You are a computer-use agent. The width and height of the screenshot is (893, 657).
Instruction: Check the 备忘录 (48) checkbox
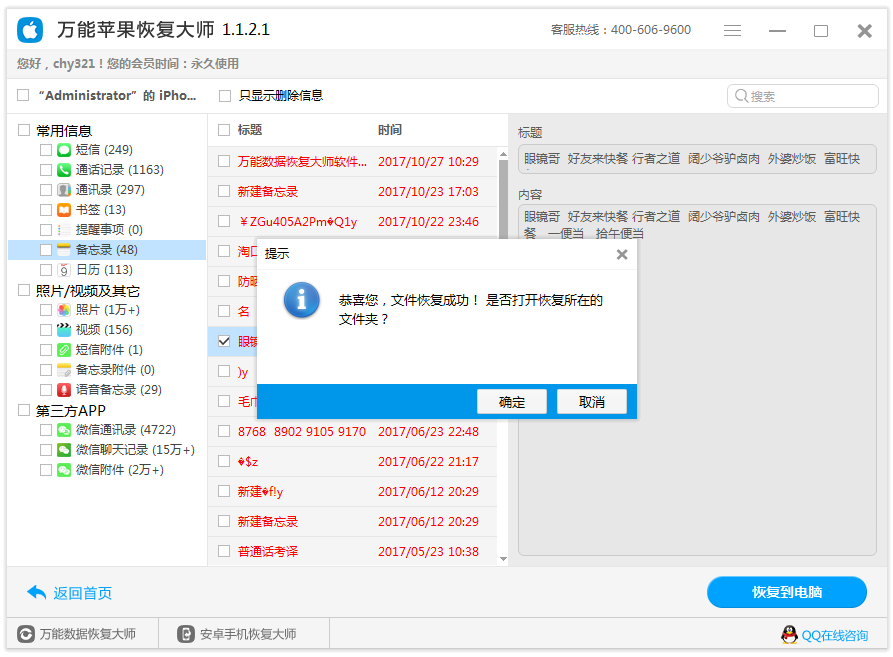tap(46, 249)
